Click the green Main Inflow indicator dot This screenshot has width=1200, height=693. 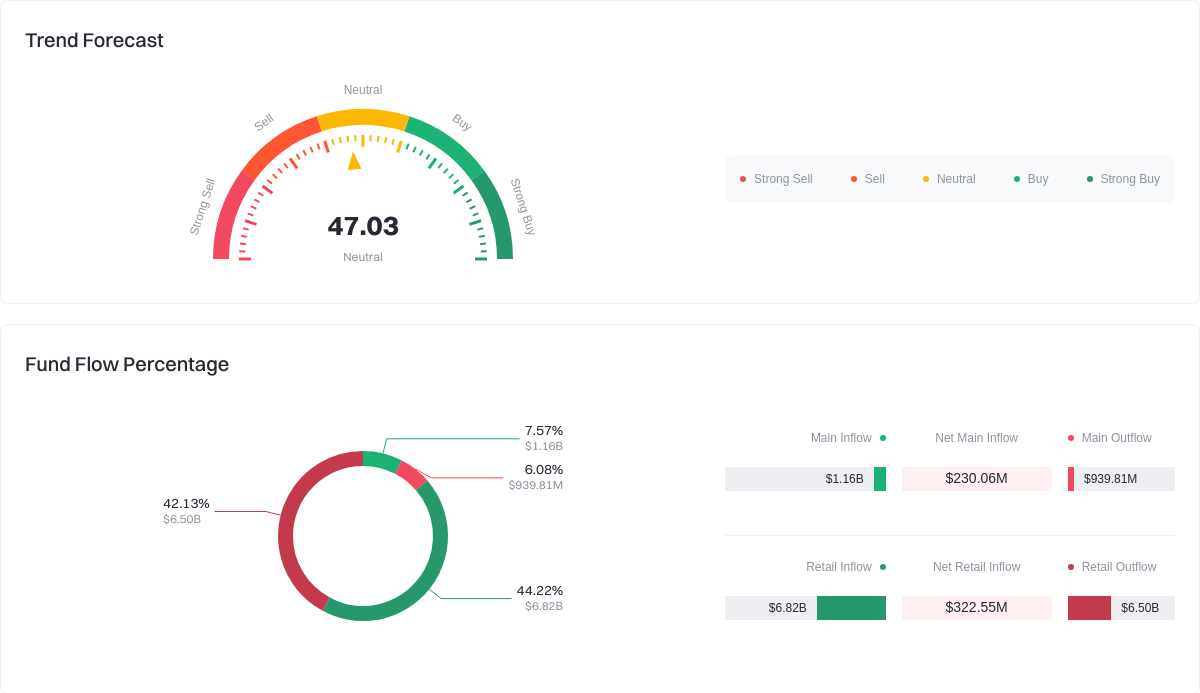pyautogui.click(x=882, y=438)
